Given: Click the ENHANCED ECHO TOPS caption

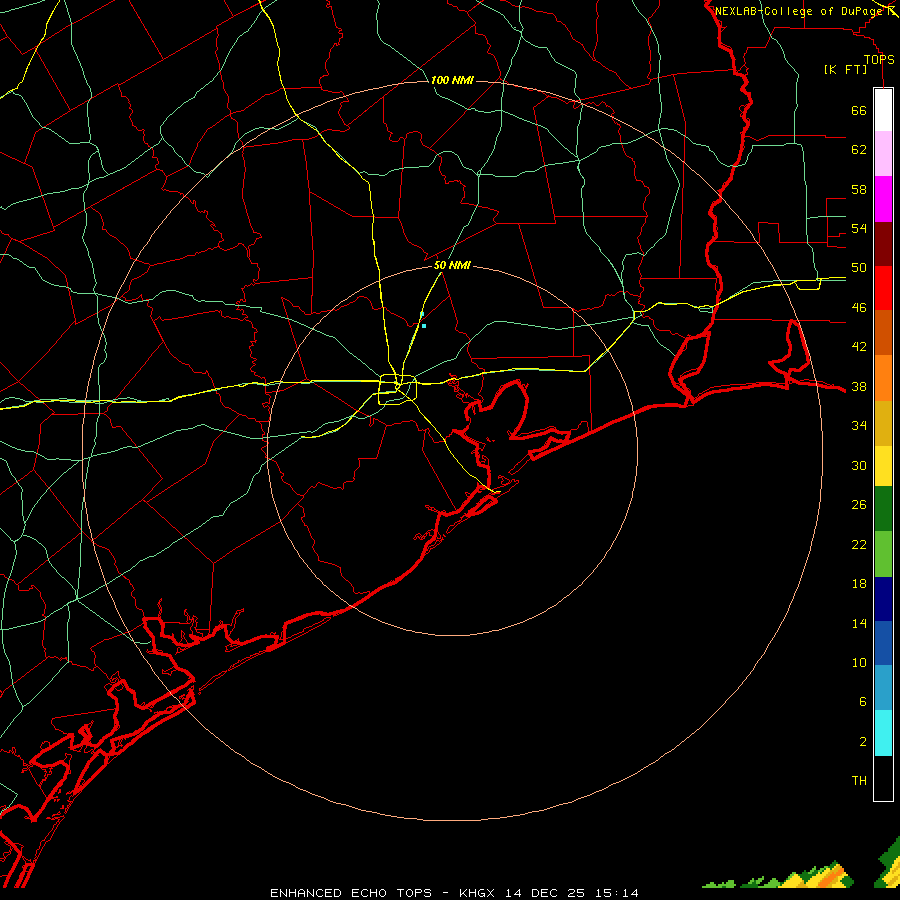Looking at the screenshot, I should click(351, 893).
